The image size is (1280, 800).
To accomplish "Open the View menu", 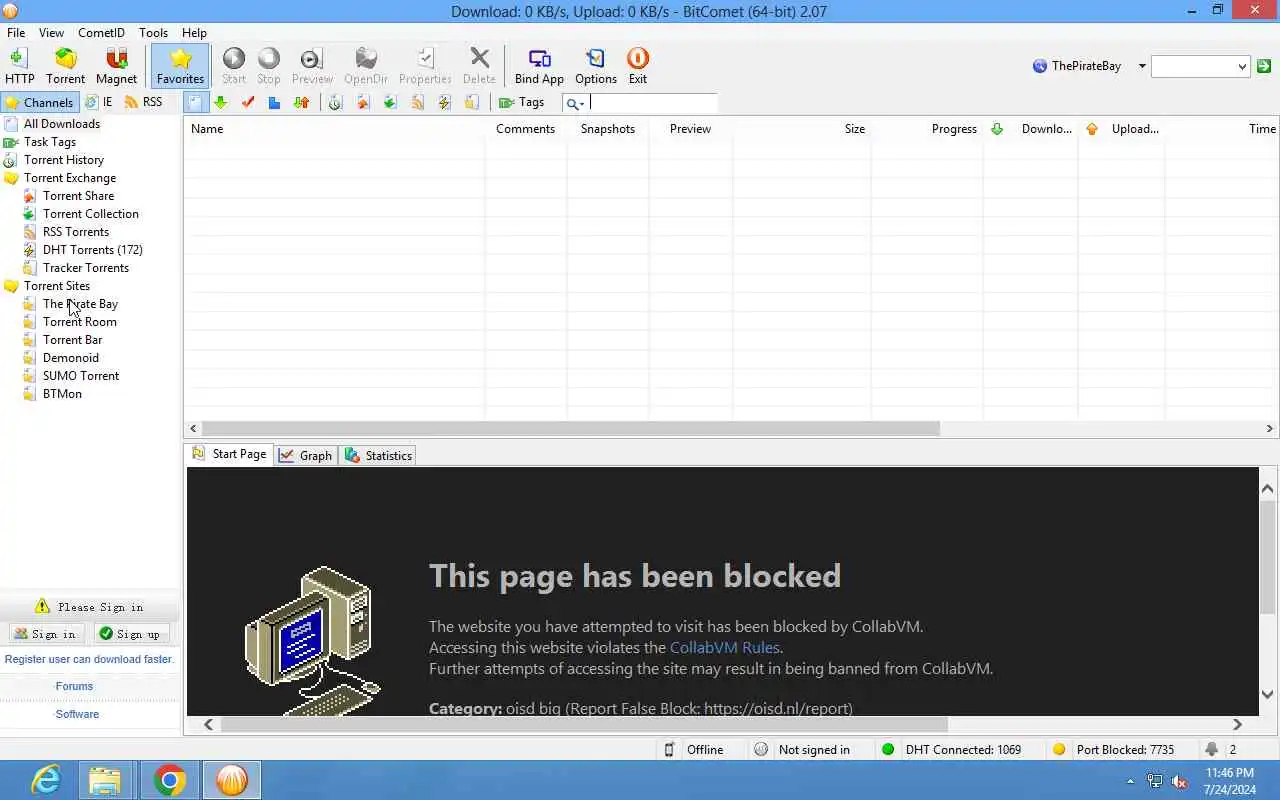I will [x=51, y=33].
